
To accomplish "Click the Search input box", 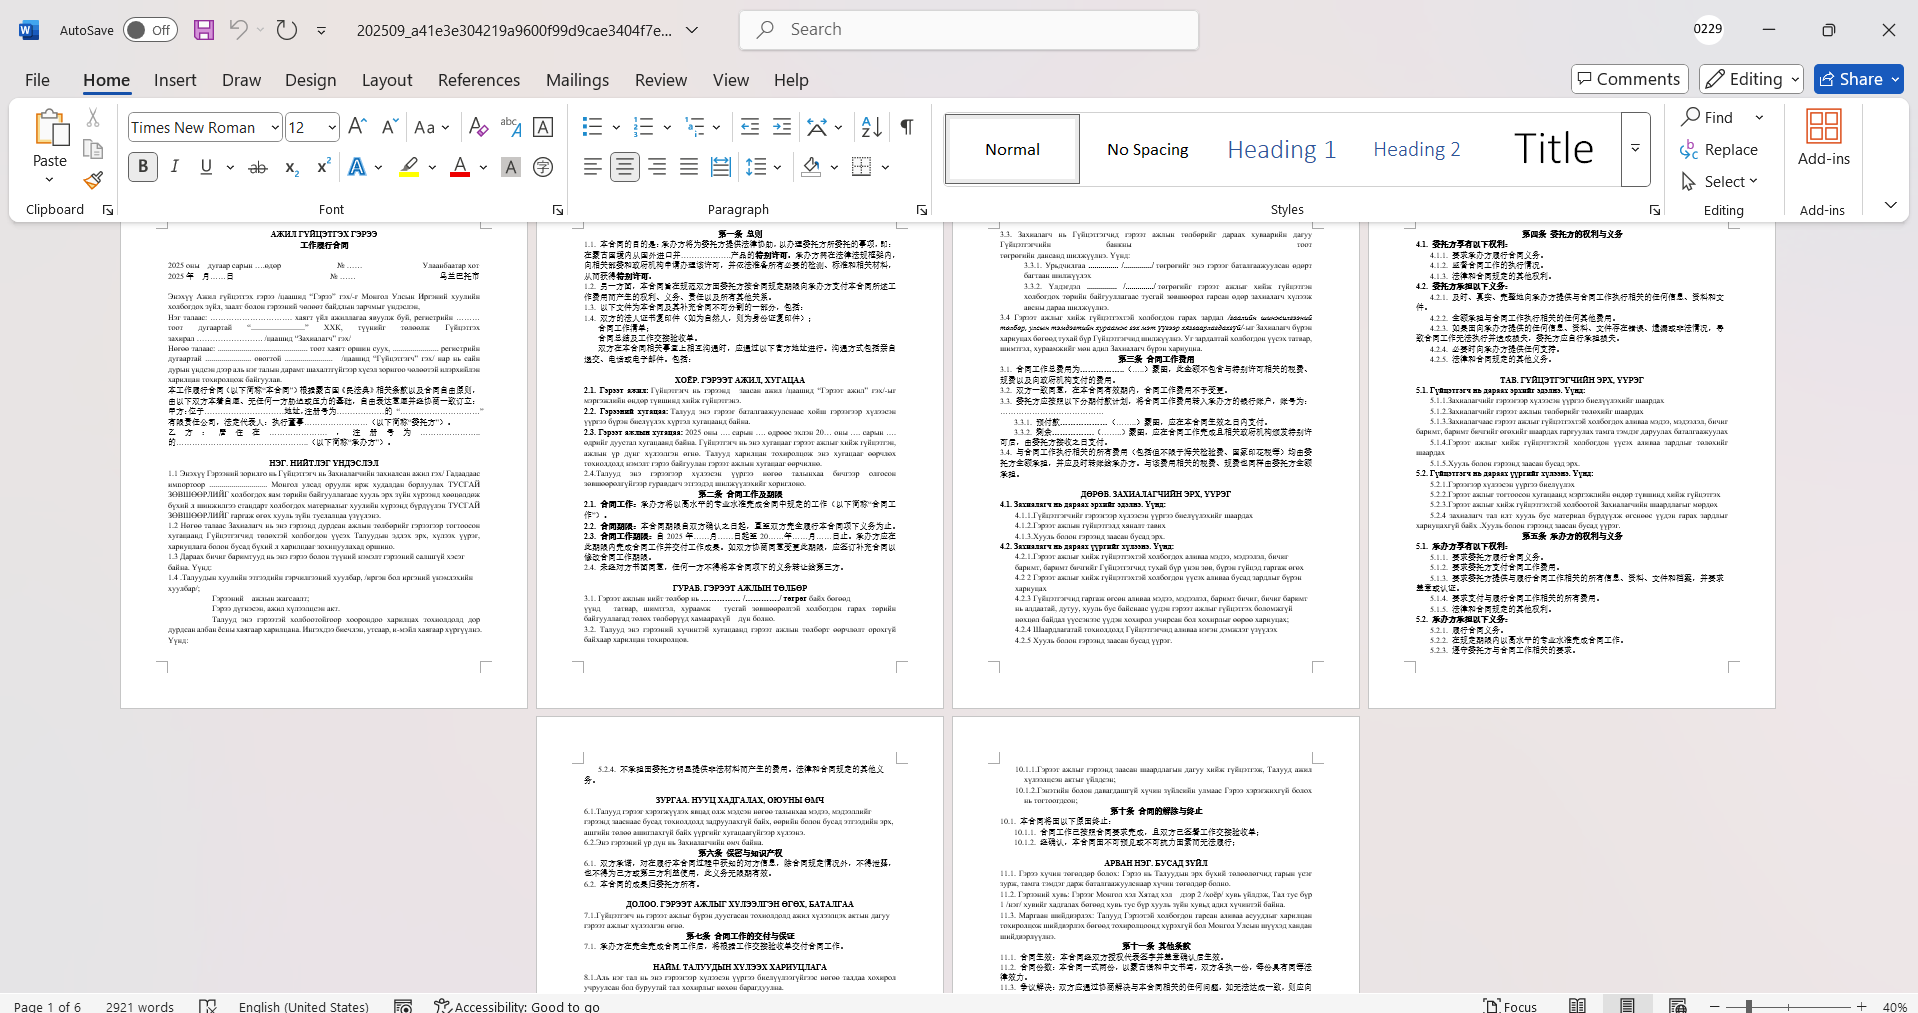I will coord(969,30).
